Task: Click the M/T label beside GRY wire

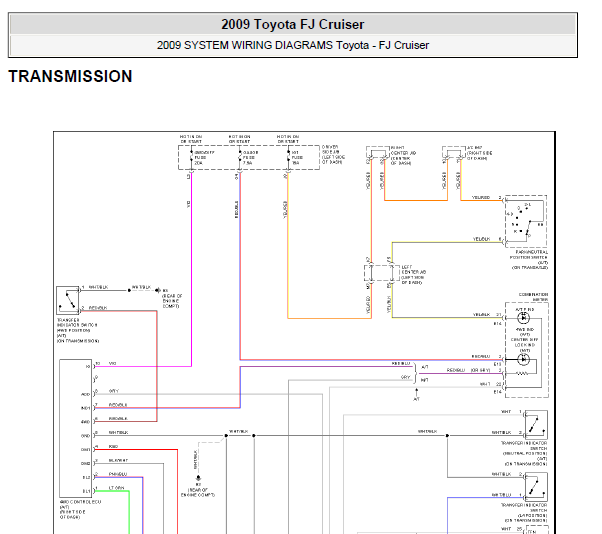Action: 424,380
